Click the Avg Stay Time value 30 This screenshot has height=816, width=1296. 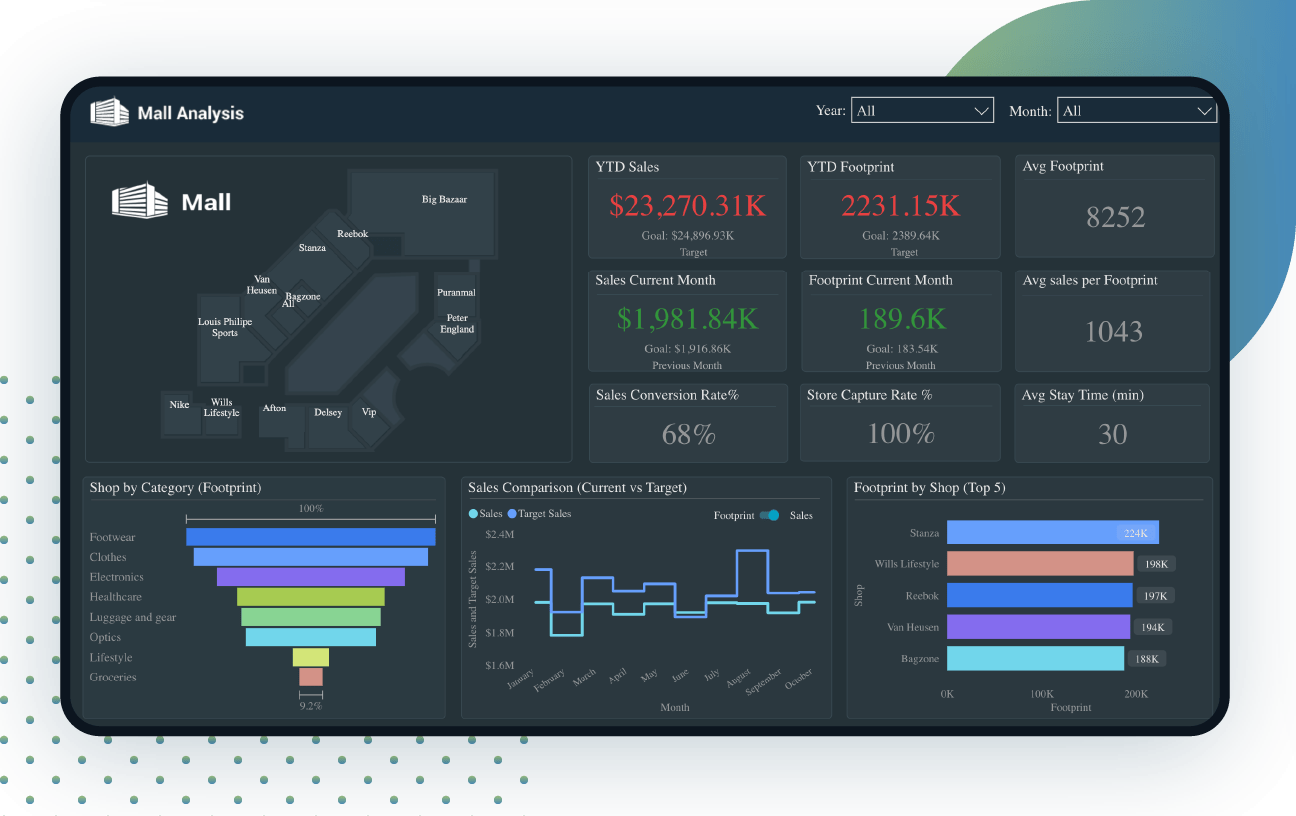1112,433
